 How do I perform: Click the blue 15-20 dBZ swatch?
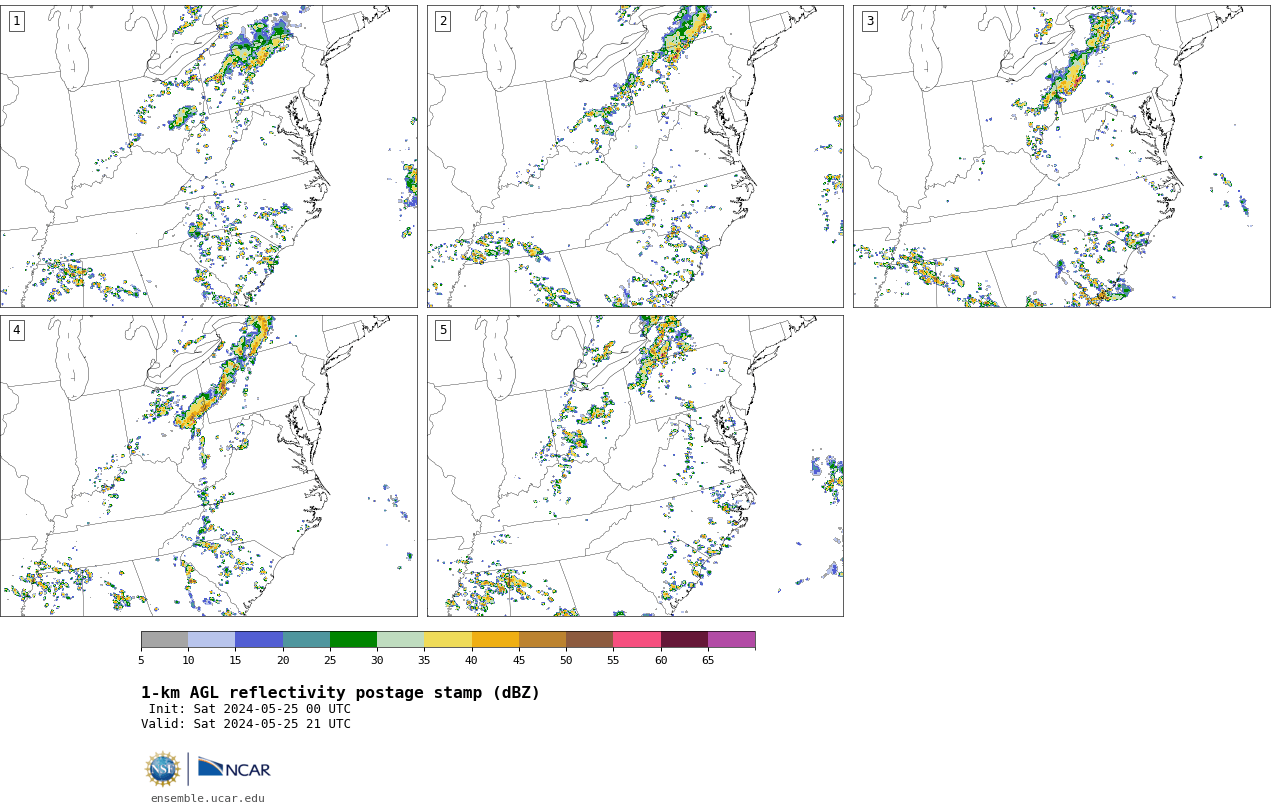click(259, 640)
